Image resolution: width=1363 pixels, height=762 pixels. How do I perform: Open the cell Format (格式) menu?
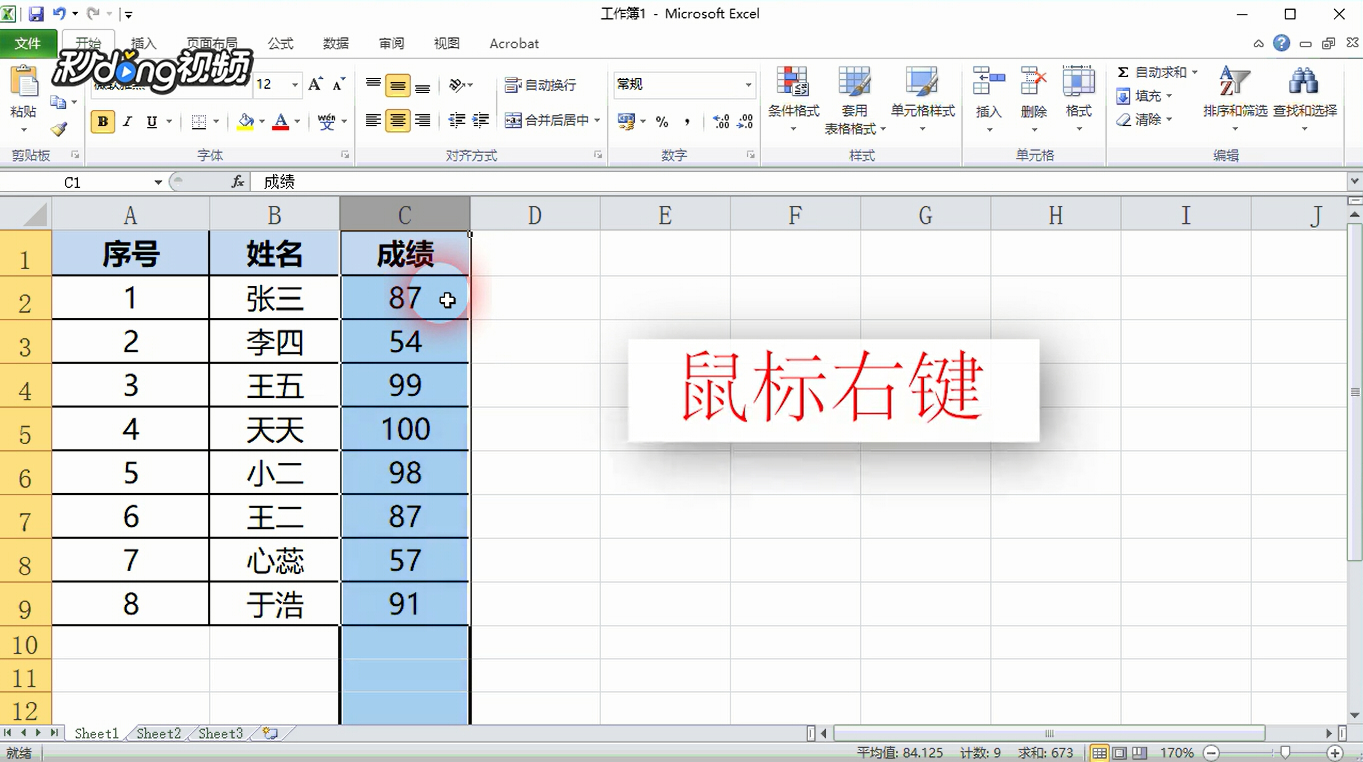1079,101
